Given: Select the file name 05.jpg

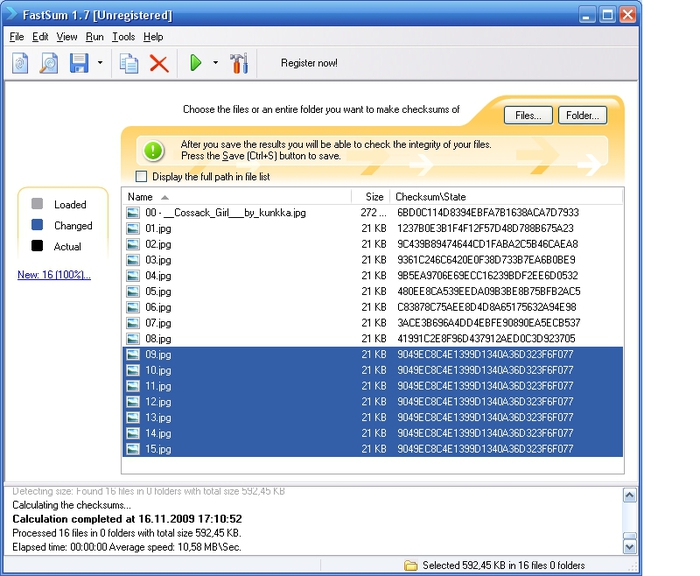Looking at the screenshot, I should pos(158,292).
